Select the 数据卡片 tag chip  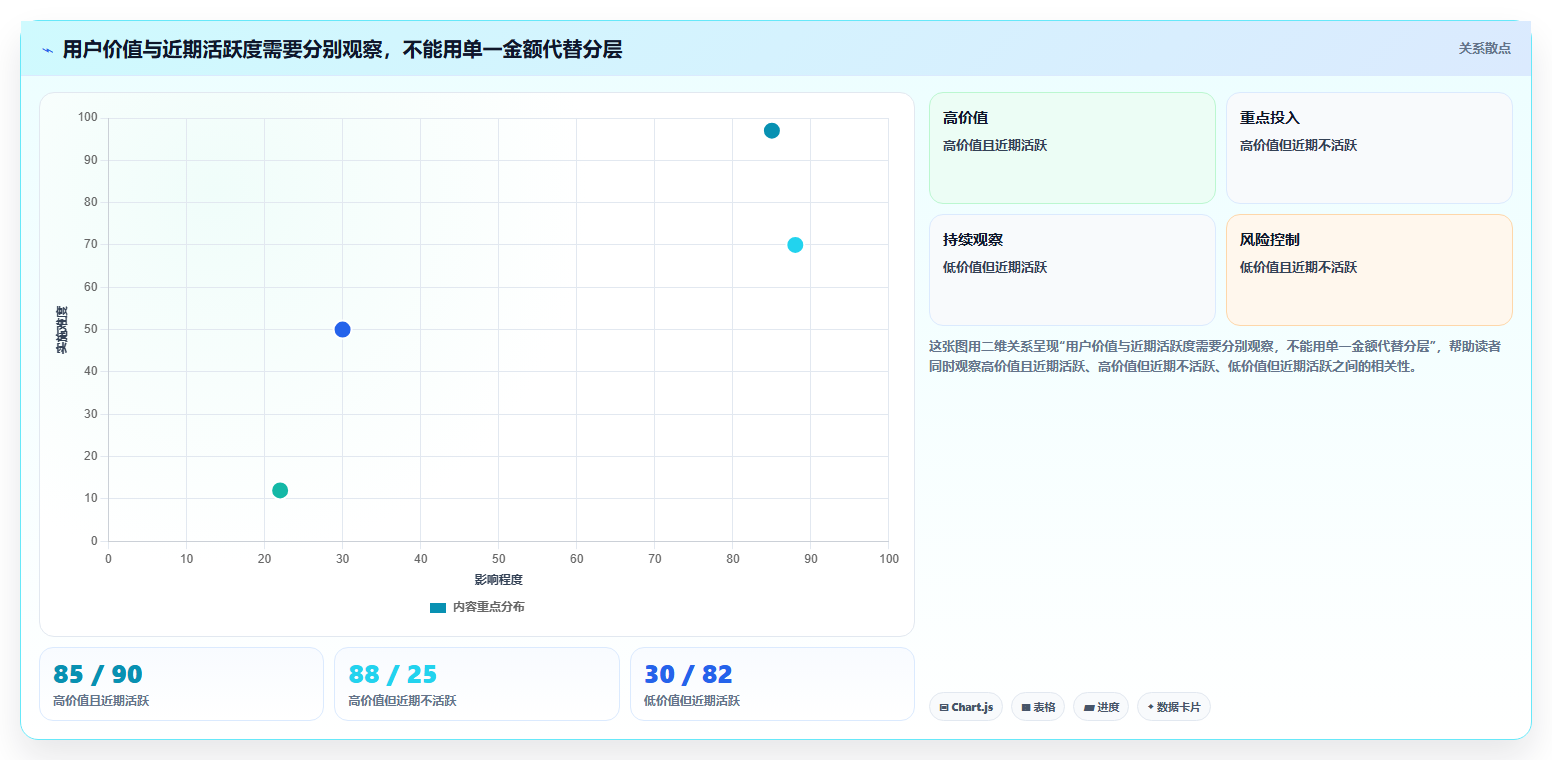[x=1174, y=707]
